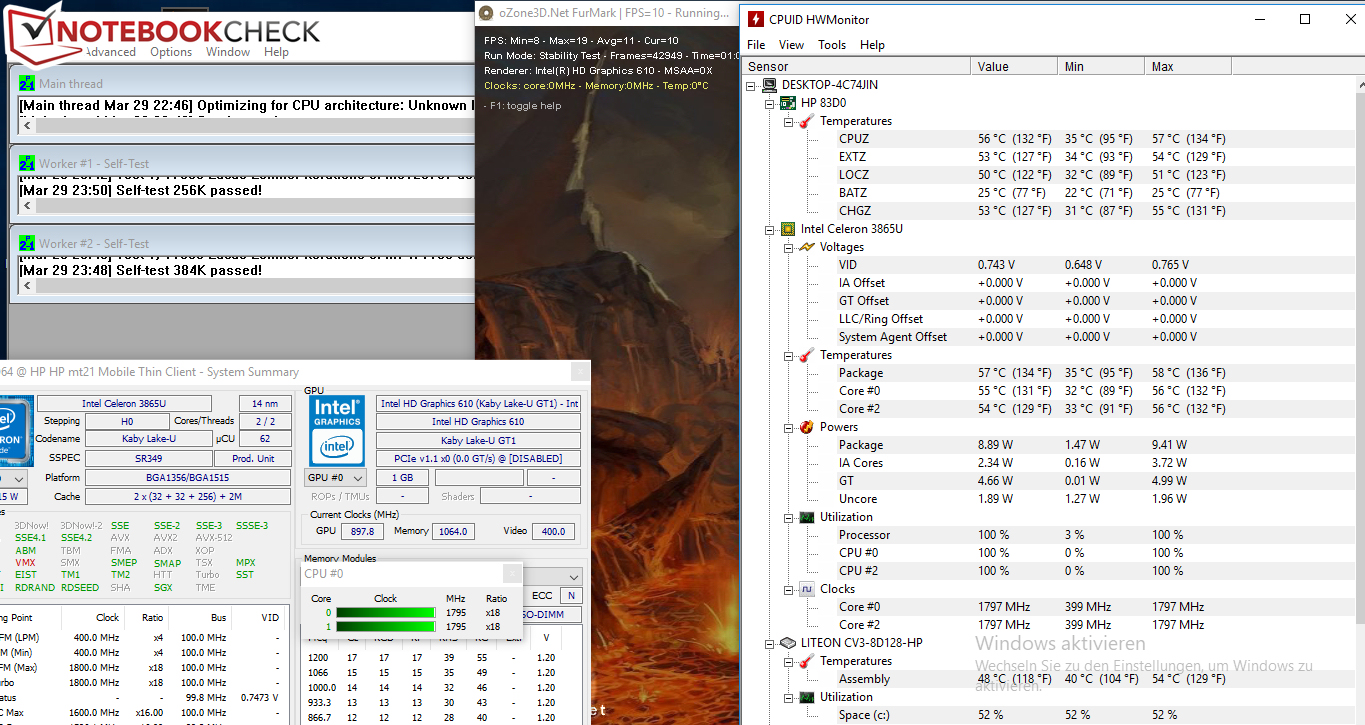Collapse the Clocks node in sensor tree

coord(789,589)
